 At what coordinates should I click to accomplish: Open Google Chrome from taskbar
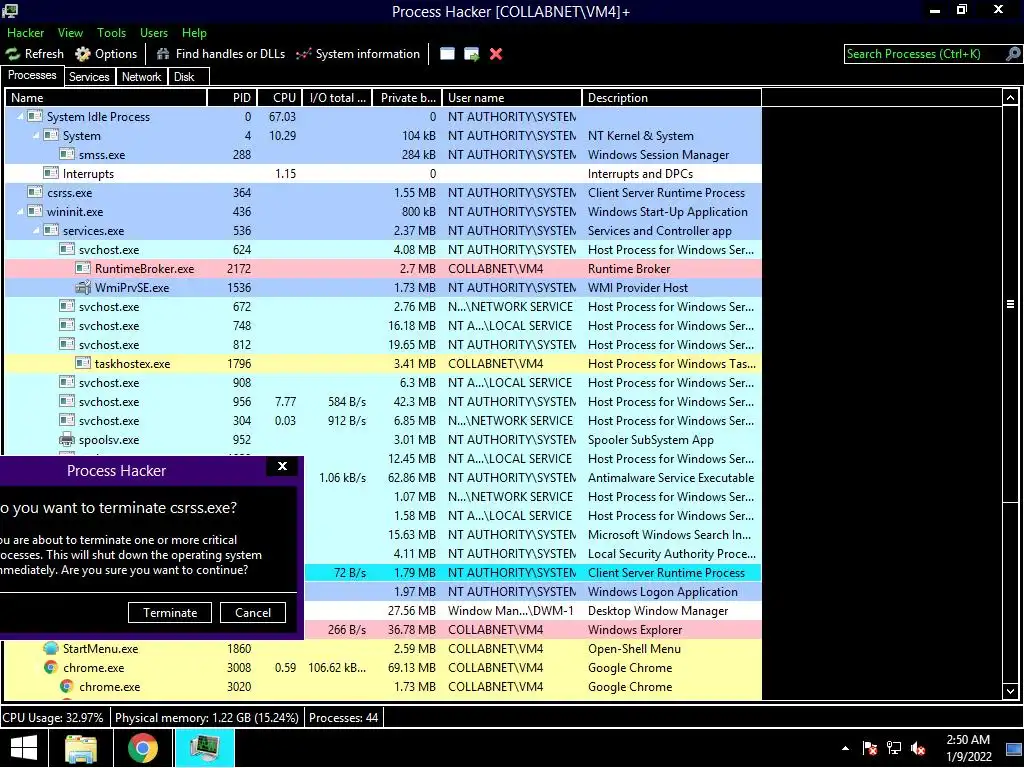tap(142, 748)
